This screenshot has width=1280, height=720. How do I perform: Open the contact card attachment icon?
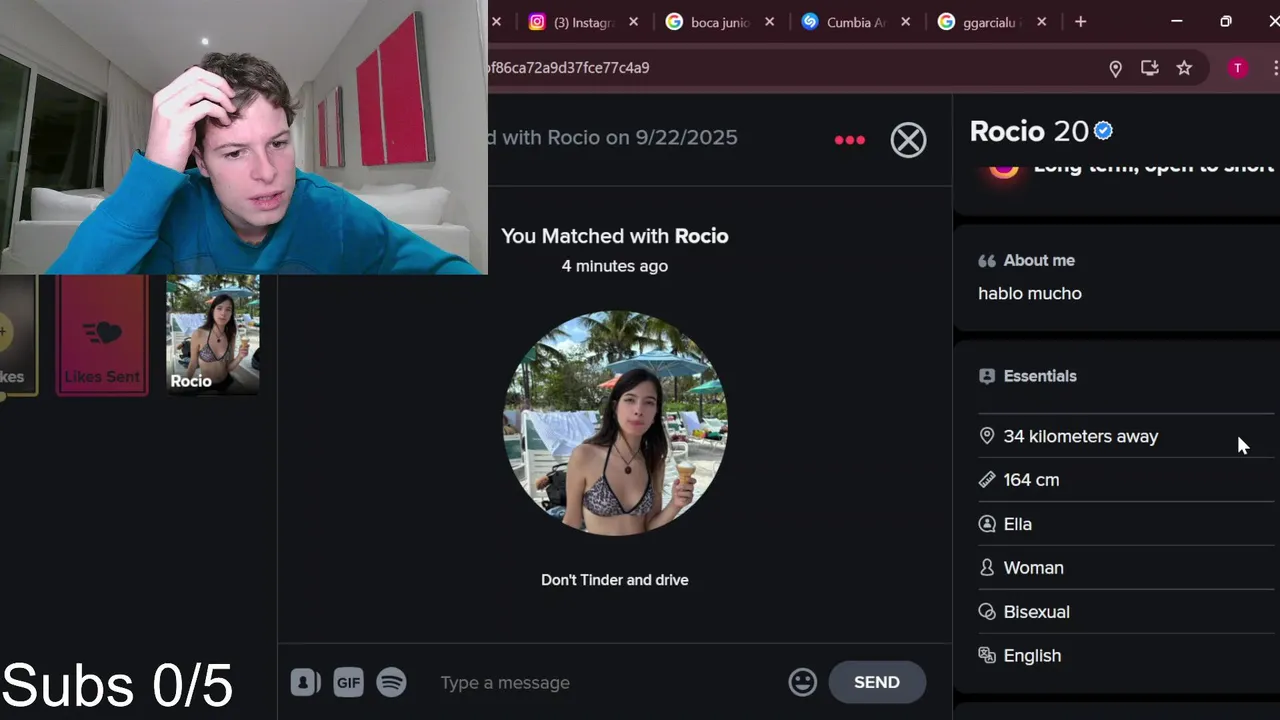point(305,682)
